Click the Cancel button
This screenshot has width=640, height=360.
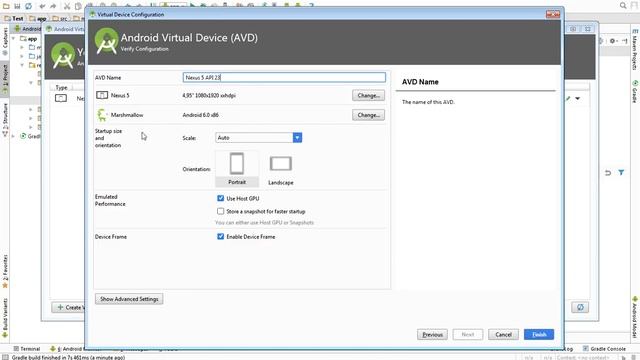tap(503, 334)
